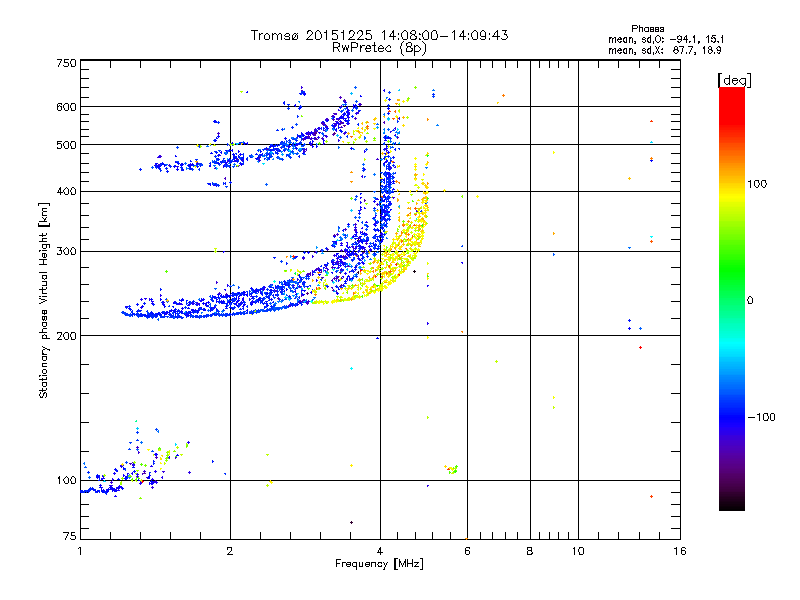Click the red data point near 13 MHz, 190 km

click(x=640, y=347)
